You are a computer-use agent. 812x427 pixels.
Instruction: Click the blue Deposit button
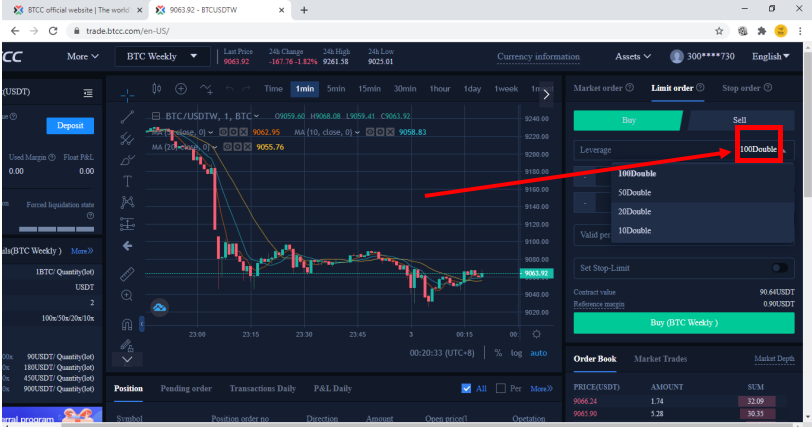70,125
